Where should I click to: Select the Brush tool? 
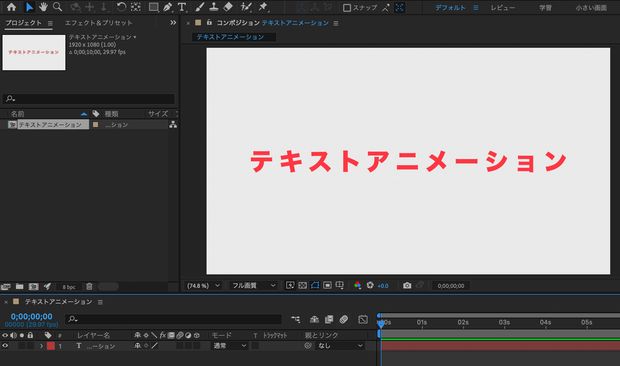[200, 7]
